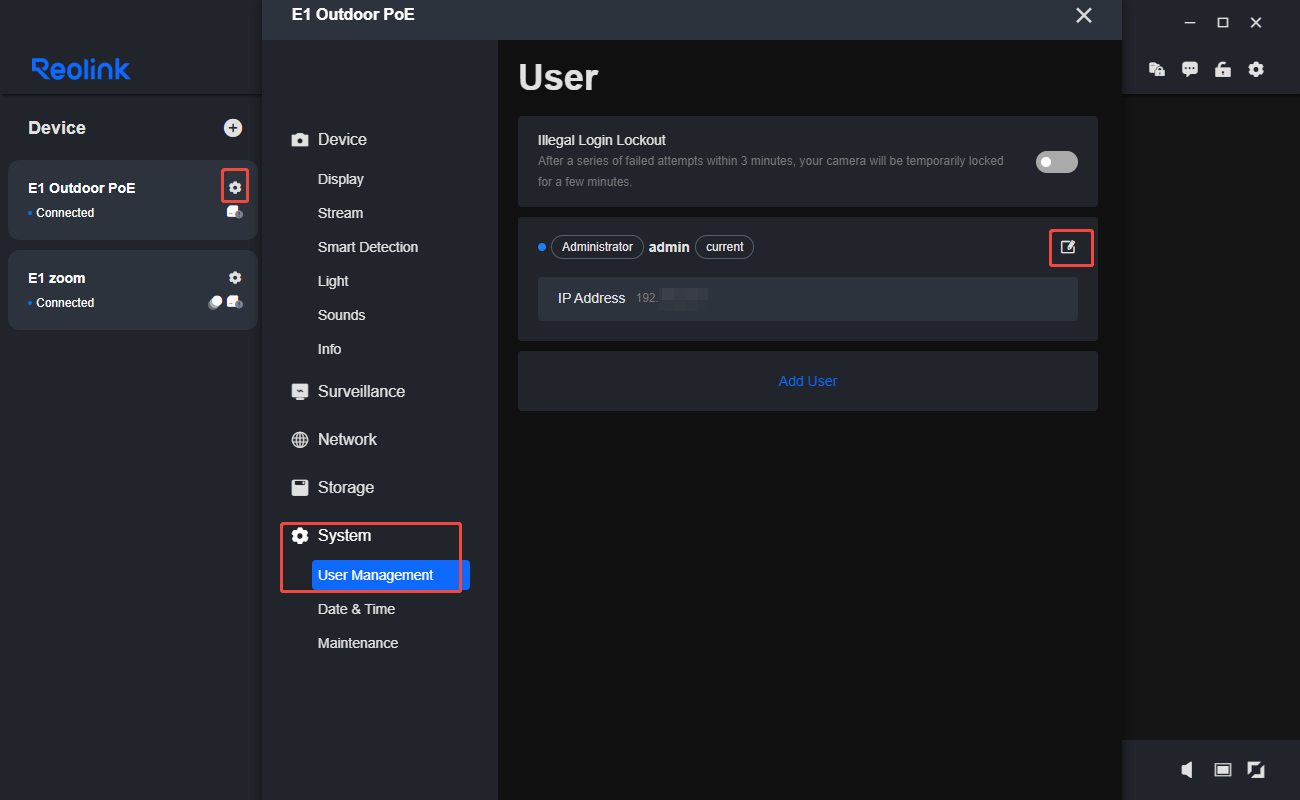The image size is (1300, 800).
Task: Enter fullscreen with the expand icon
Action: pyautogui.click(x=1256, y=770)
